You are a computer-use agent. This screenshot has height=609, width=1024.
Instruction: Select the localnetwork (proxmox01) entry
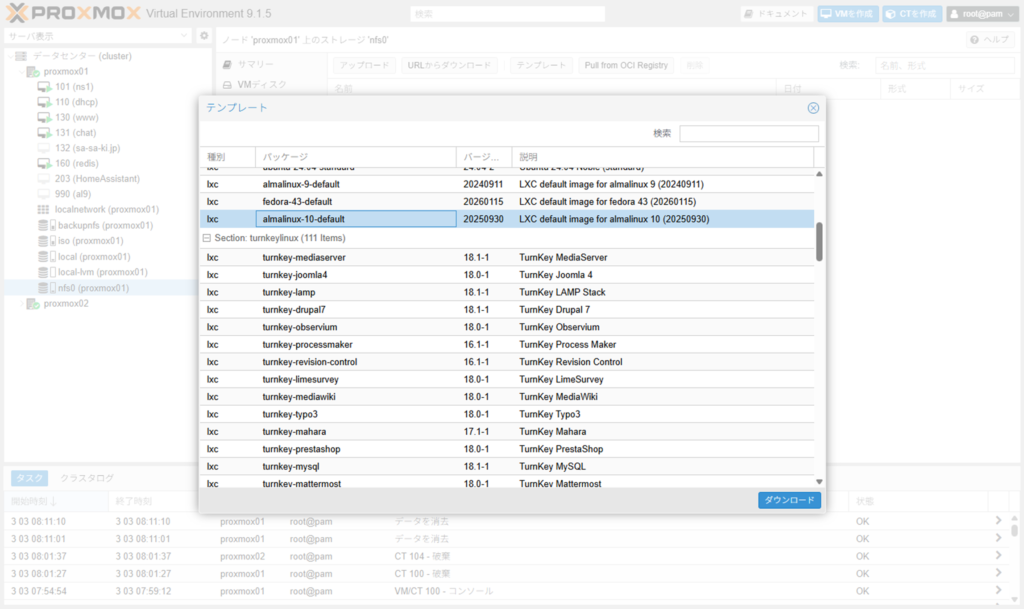point(107,210)
